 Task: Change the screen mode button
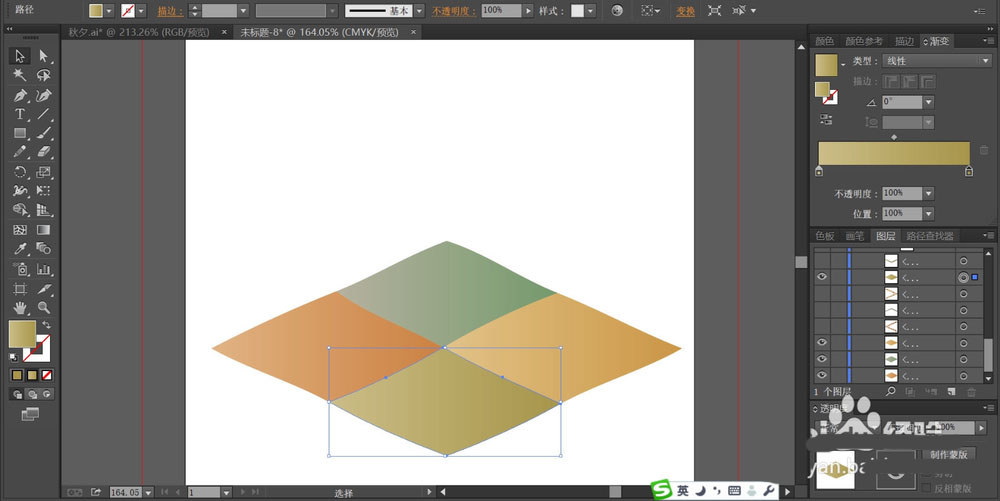tap(30, 414)
